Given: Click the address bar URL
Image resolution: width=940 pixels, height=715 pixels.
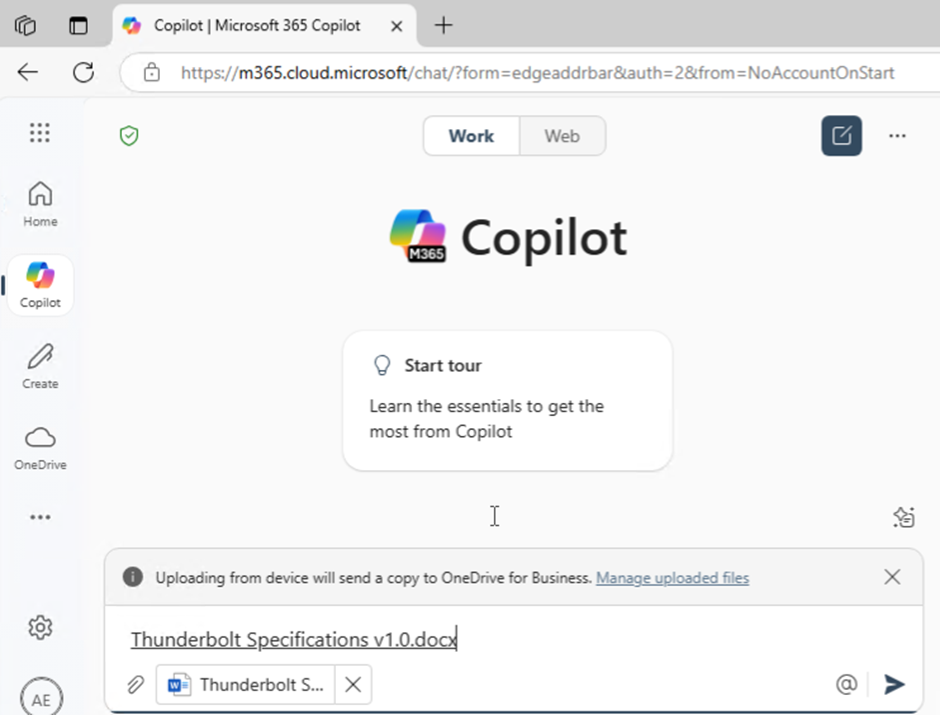Looking at the screenshot, I should [537, 73].
